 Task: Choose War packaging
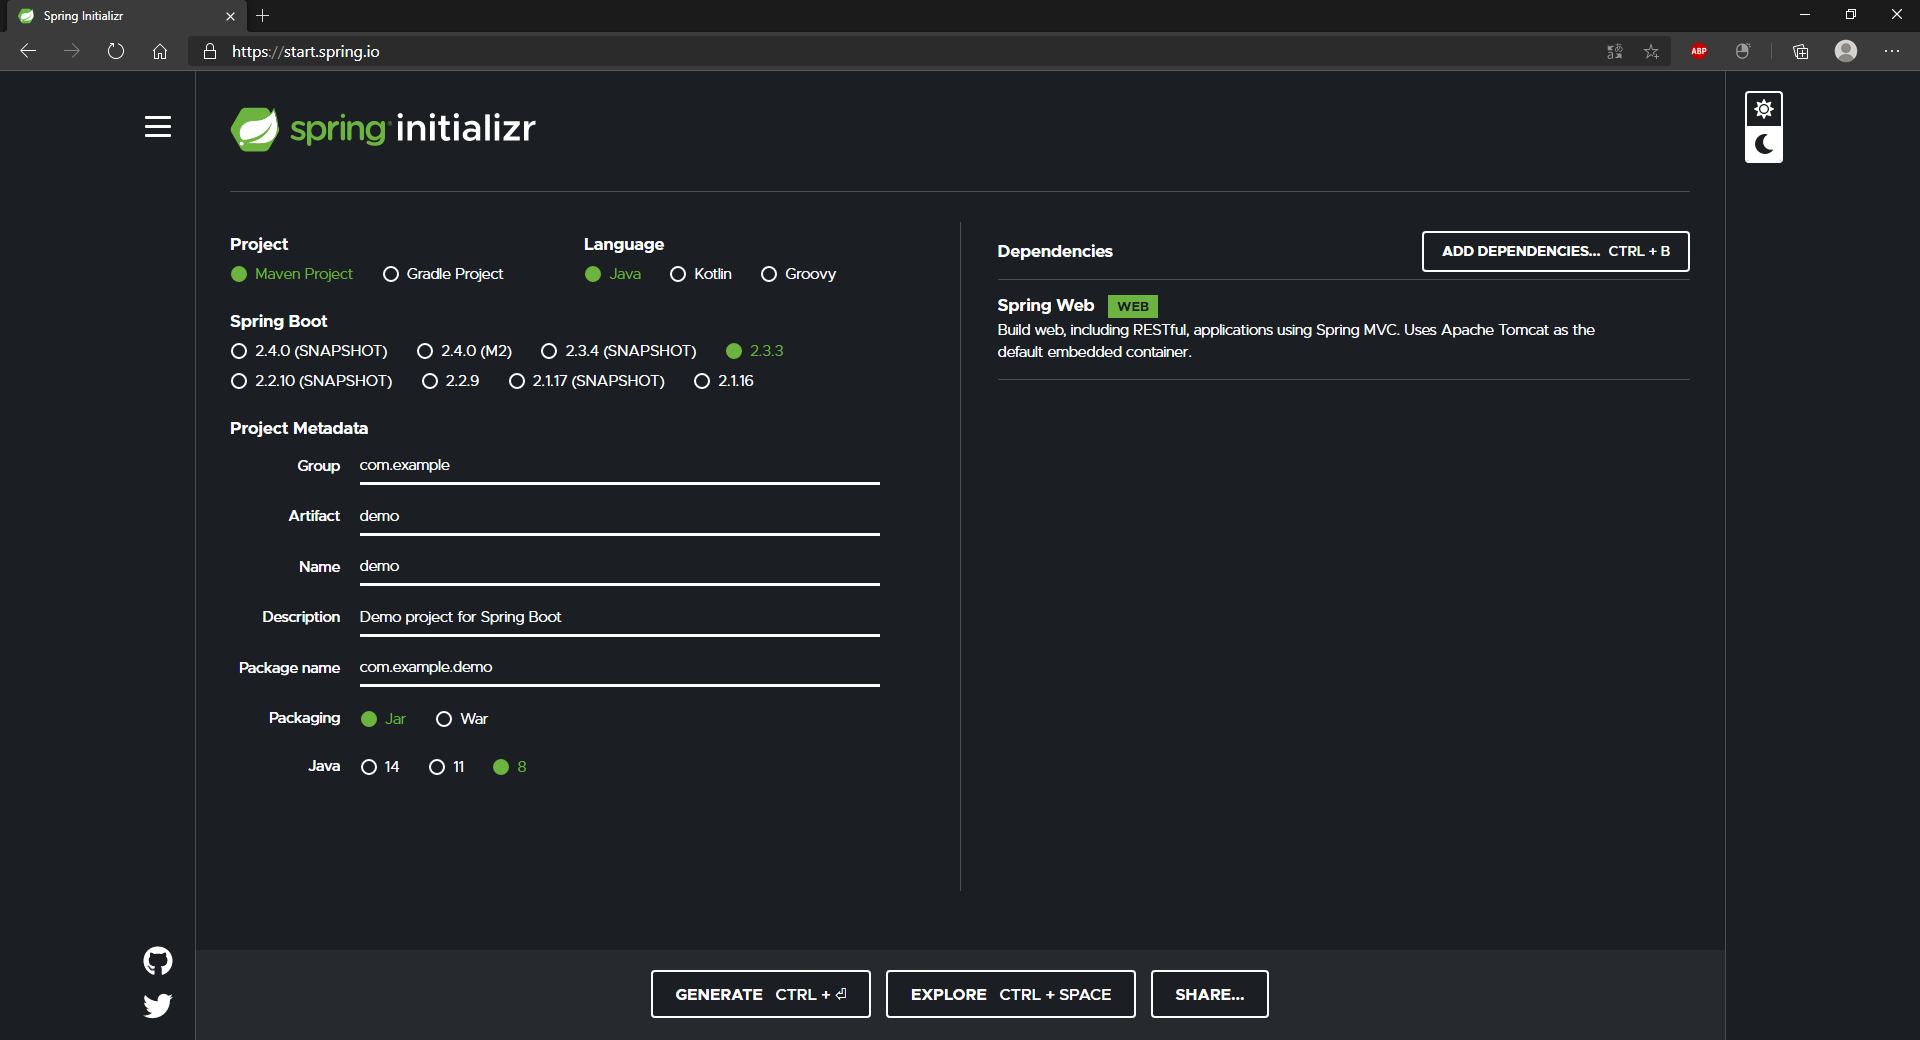pos(462,719)
